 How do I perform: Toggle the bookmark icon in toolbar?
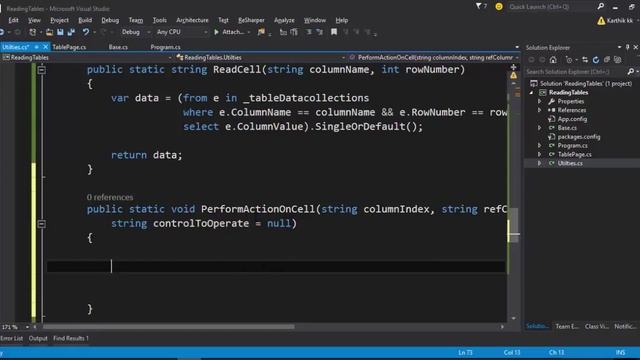click(x=334, y=32)
